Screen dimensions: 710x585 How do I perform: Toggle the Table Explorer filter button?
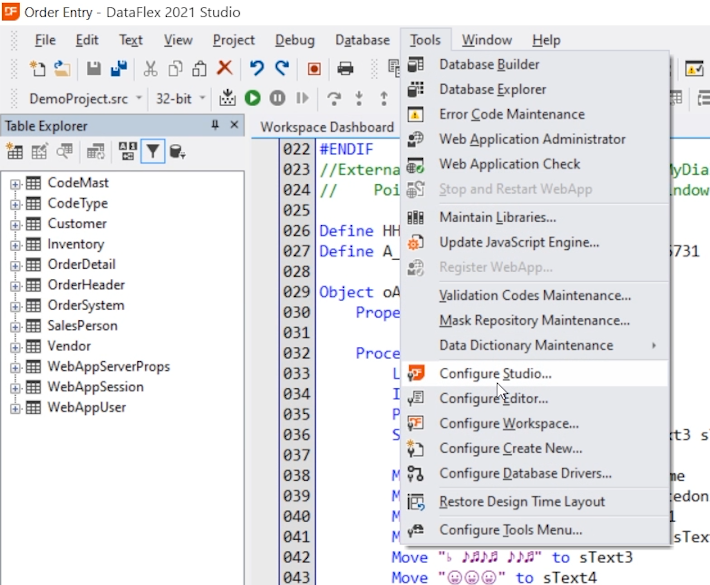point(152,152)
